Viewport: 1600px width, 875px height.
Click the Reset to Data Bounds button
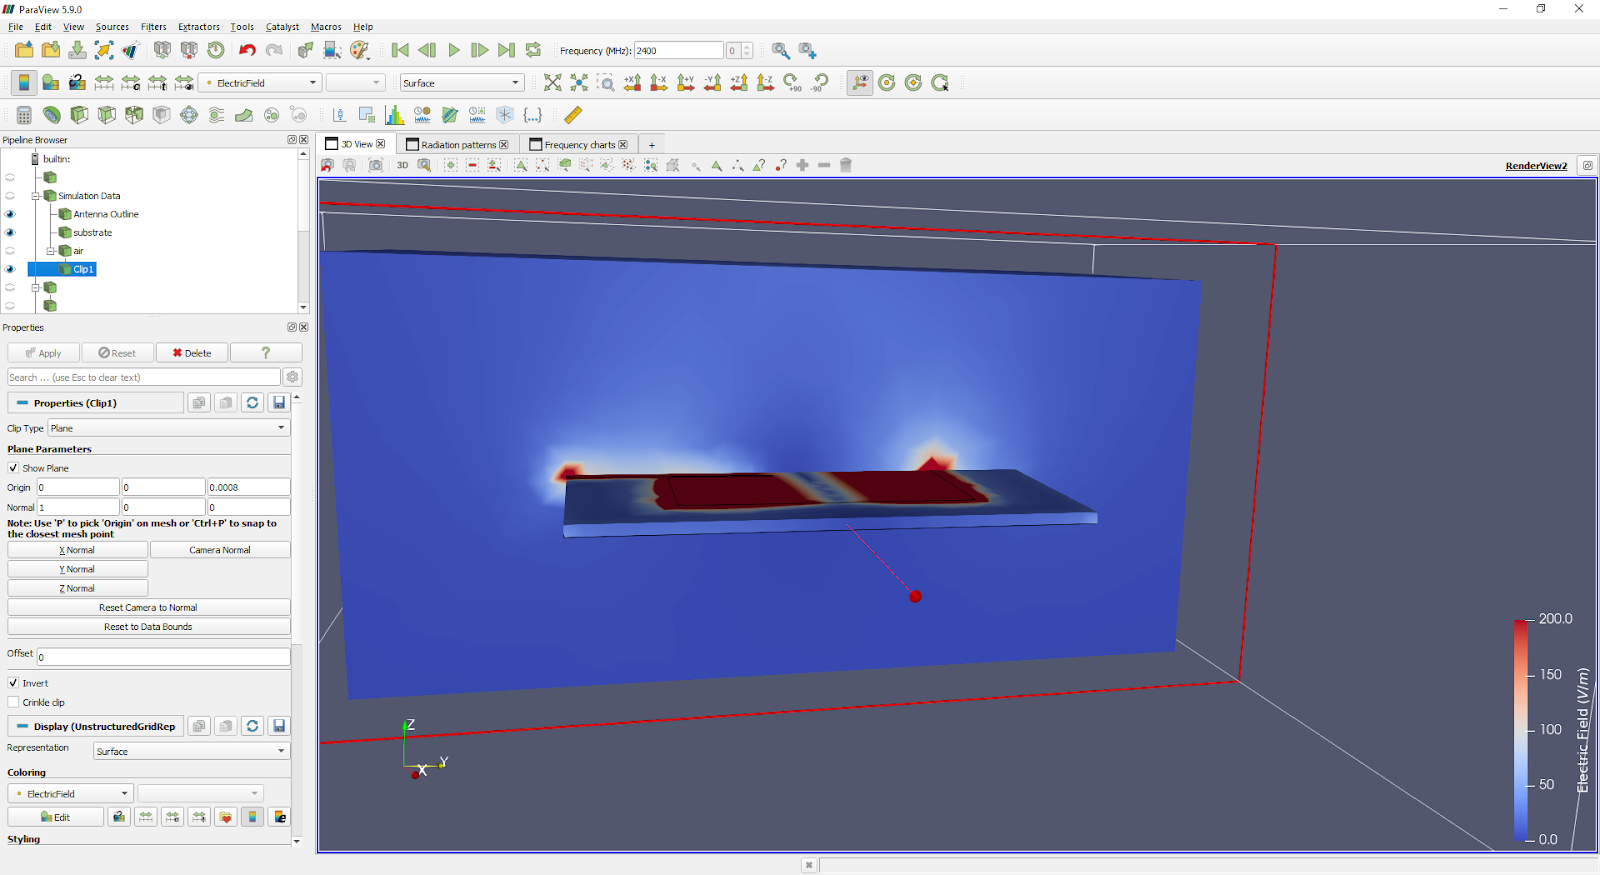coord(148,627)
